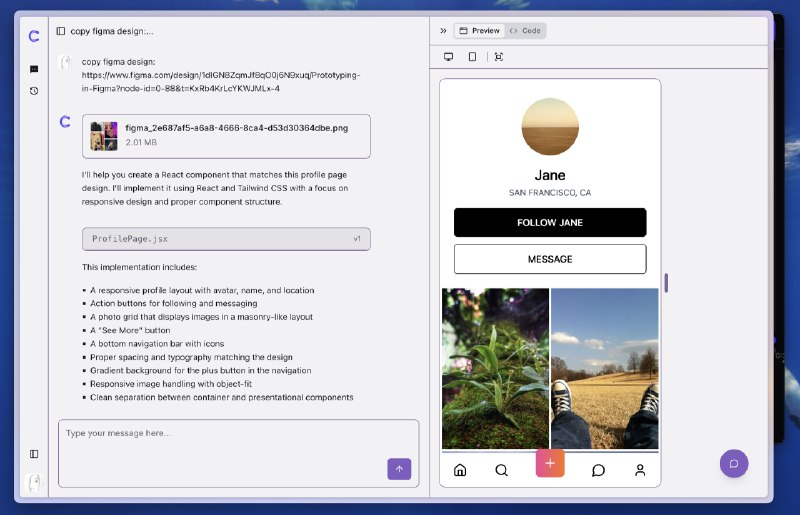Image resolution: width=800 pixels, height=515 pixels.
Task: Open the user avatar at sidebar bottom
Action: (34, 482)
